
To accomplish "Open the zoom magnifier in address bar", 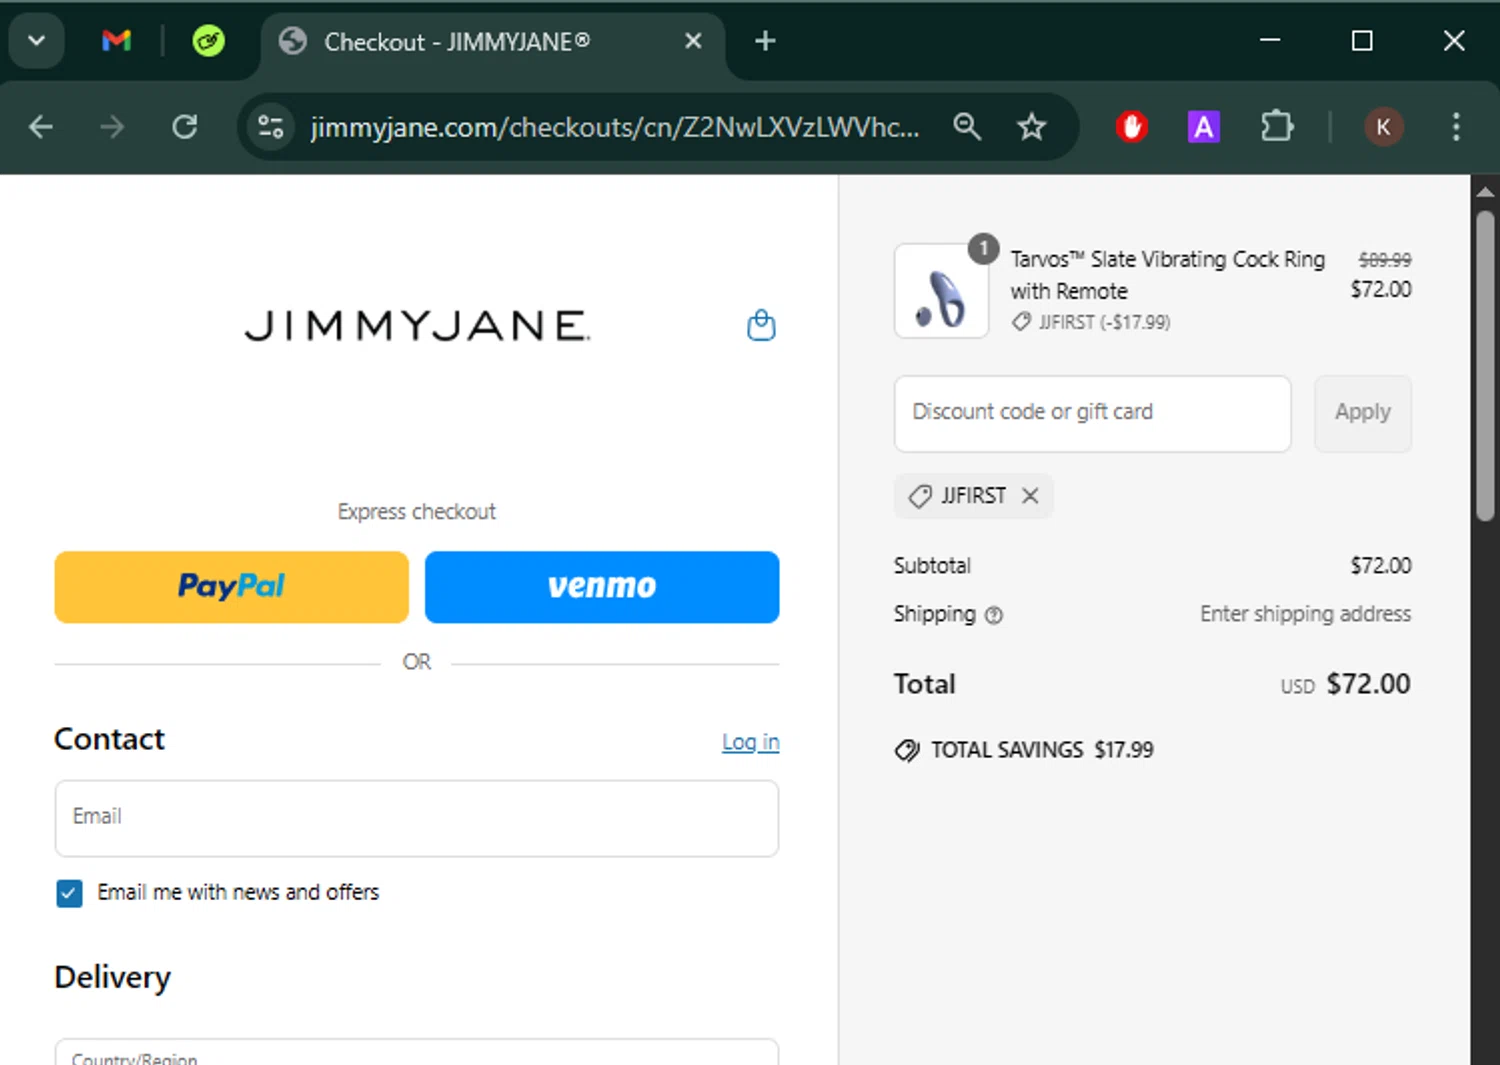I will click(967, 127).
